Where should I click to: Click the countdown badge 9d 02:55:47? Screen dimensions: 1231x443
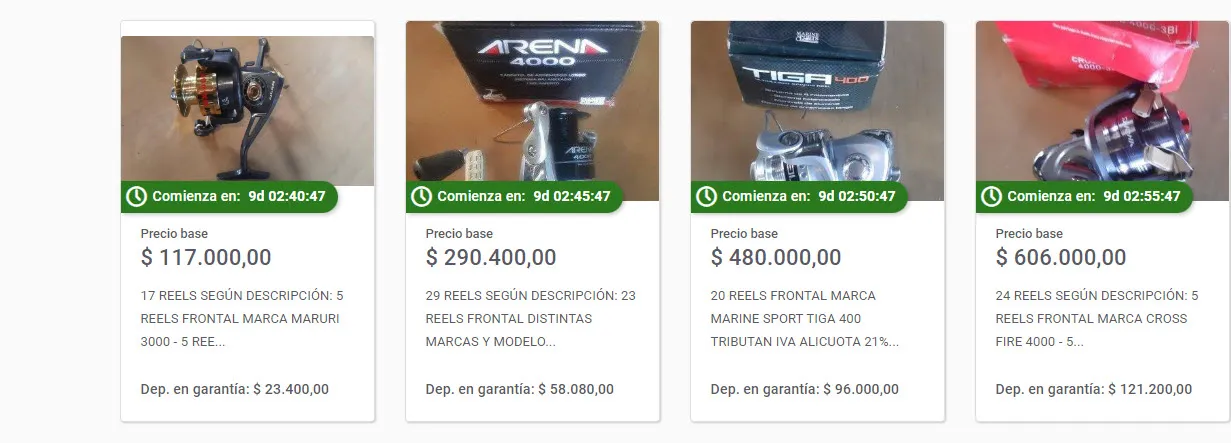[x=1085, y=196]
